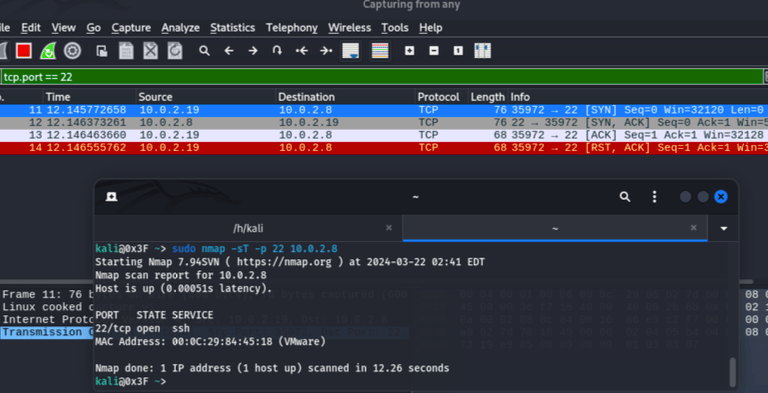
Task: Select highlighted Transmission line in packet details
Action: pos(48,332)
